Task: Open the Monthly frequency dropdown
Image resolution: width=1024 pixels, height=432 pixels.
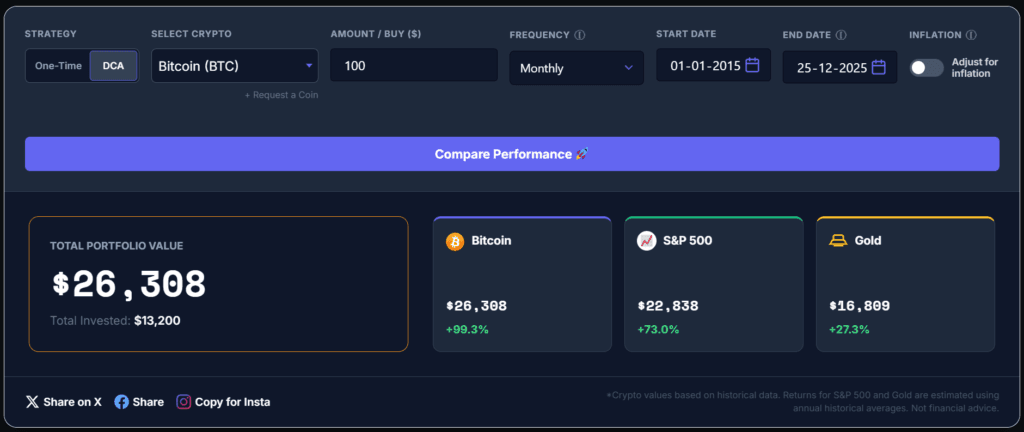Action: coord(576,68)
